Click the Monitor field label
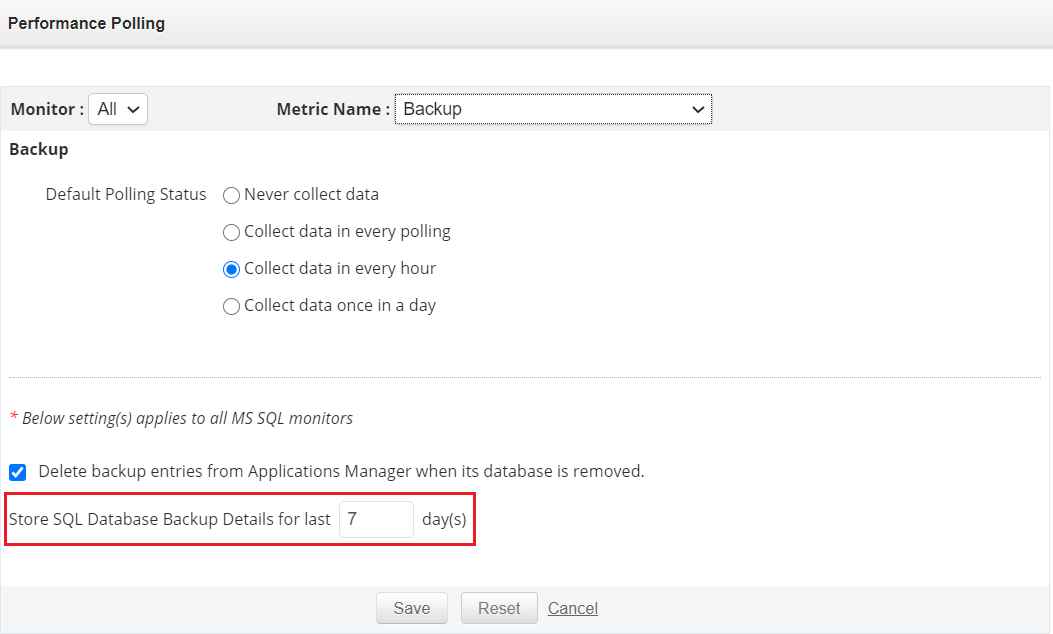 (x=47, y=109)
